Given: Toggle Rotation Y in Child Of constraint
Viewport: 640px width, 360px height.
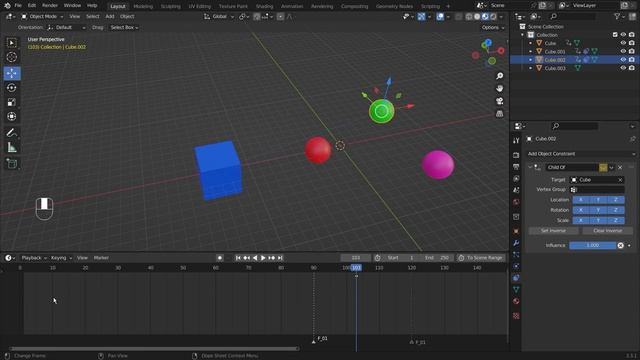Looking at the screenshot, I should [598, 210].
